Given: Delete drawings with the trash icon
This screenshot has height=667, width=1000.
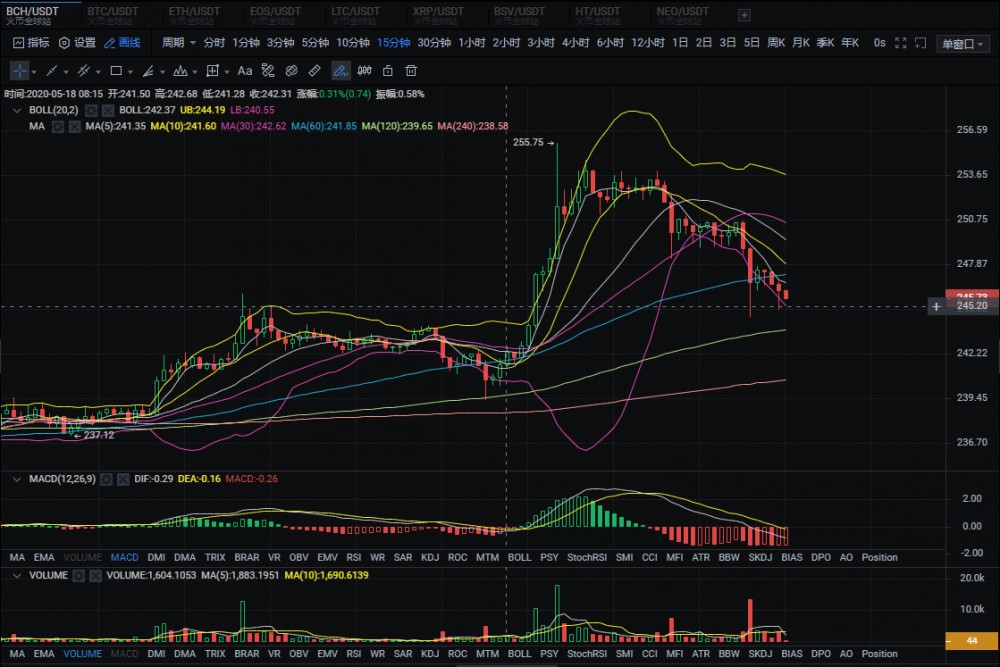Looking at the screenshot, I should pos(411,71).
